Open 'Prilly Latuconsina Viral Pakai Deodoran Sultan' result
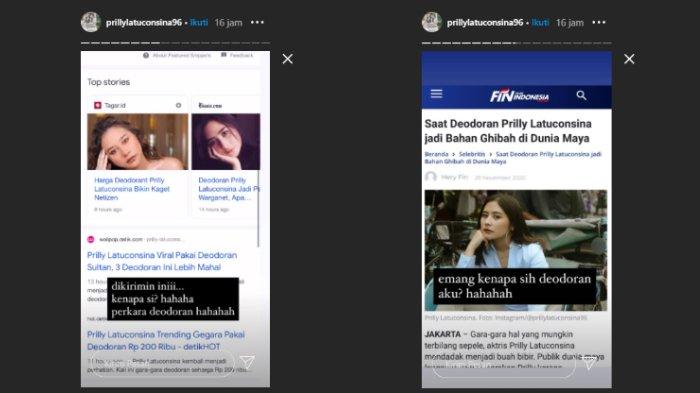This screenshot has width=700, height=393. pyautogui.click(x=162, y=261)
